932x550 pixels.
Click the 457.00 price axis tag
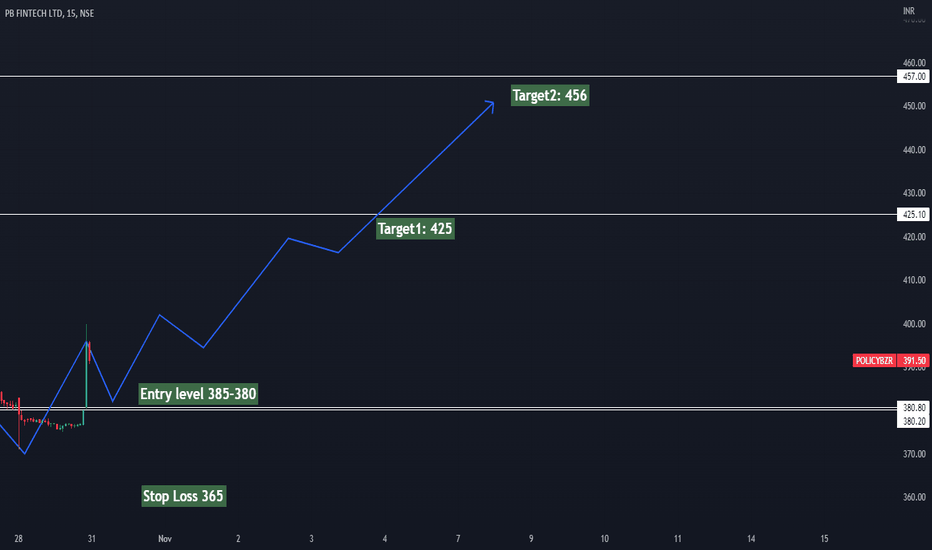tap(913, 77)
